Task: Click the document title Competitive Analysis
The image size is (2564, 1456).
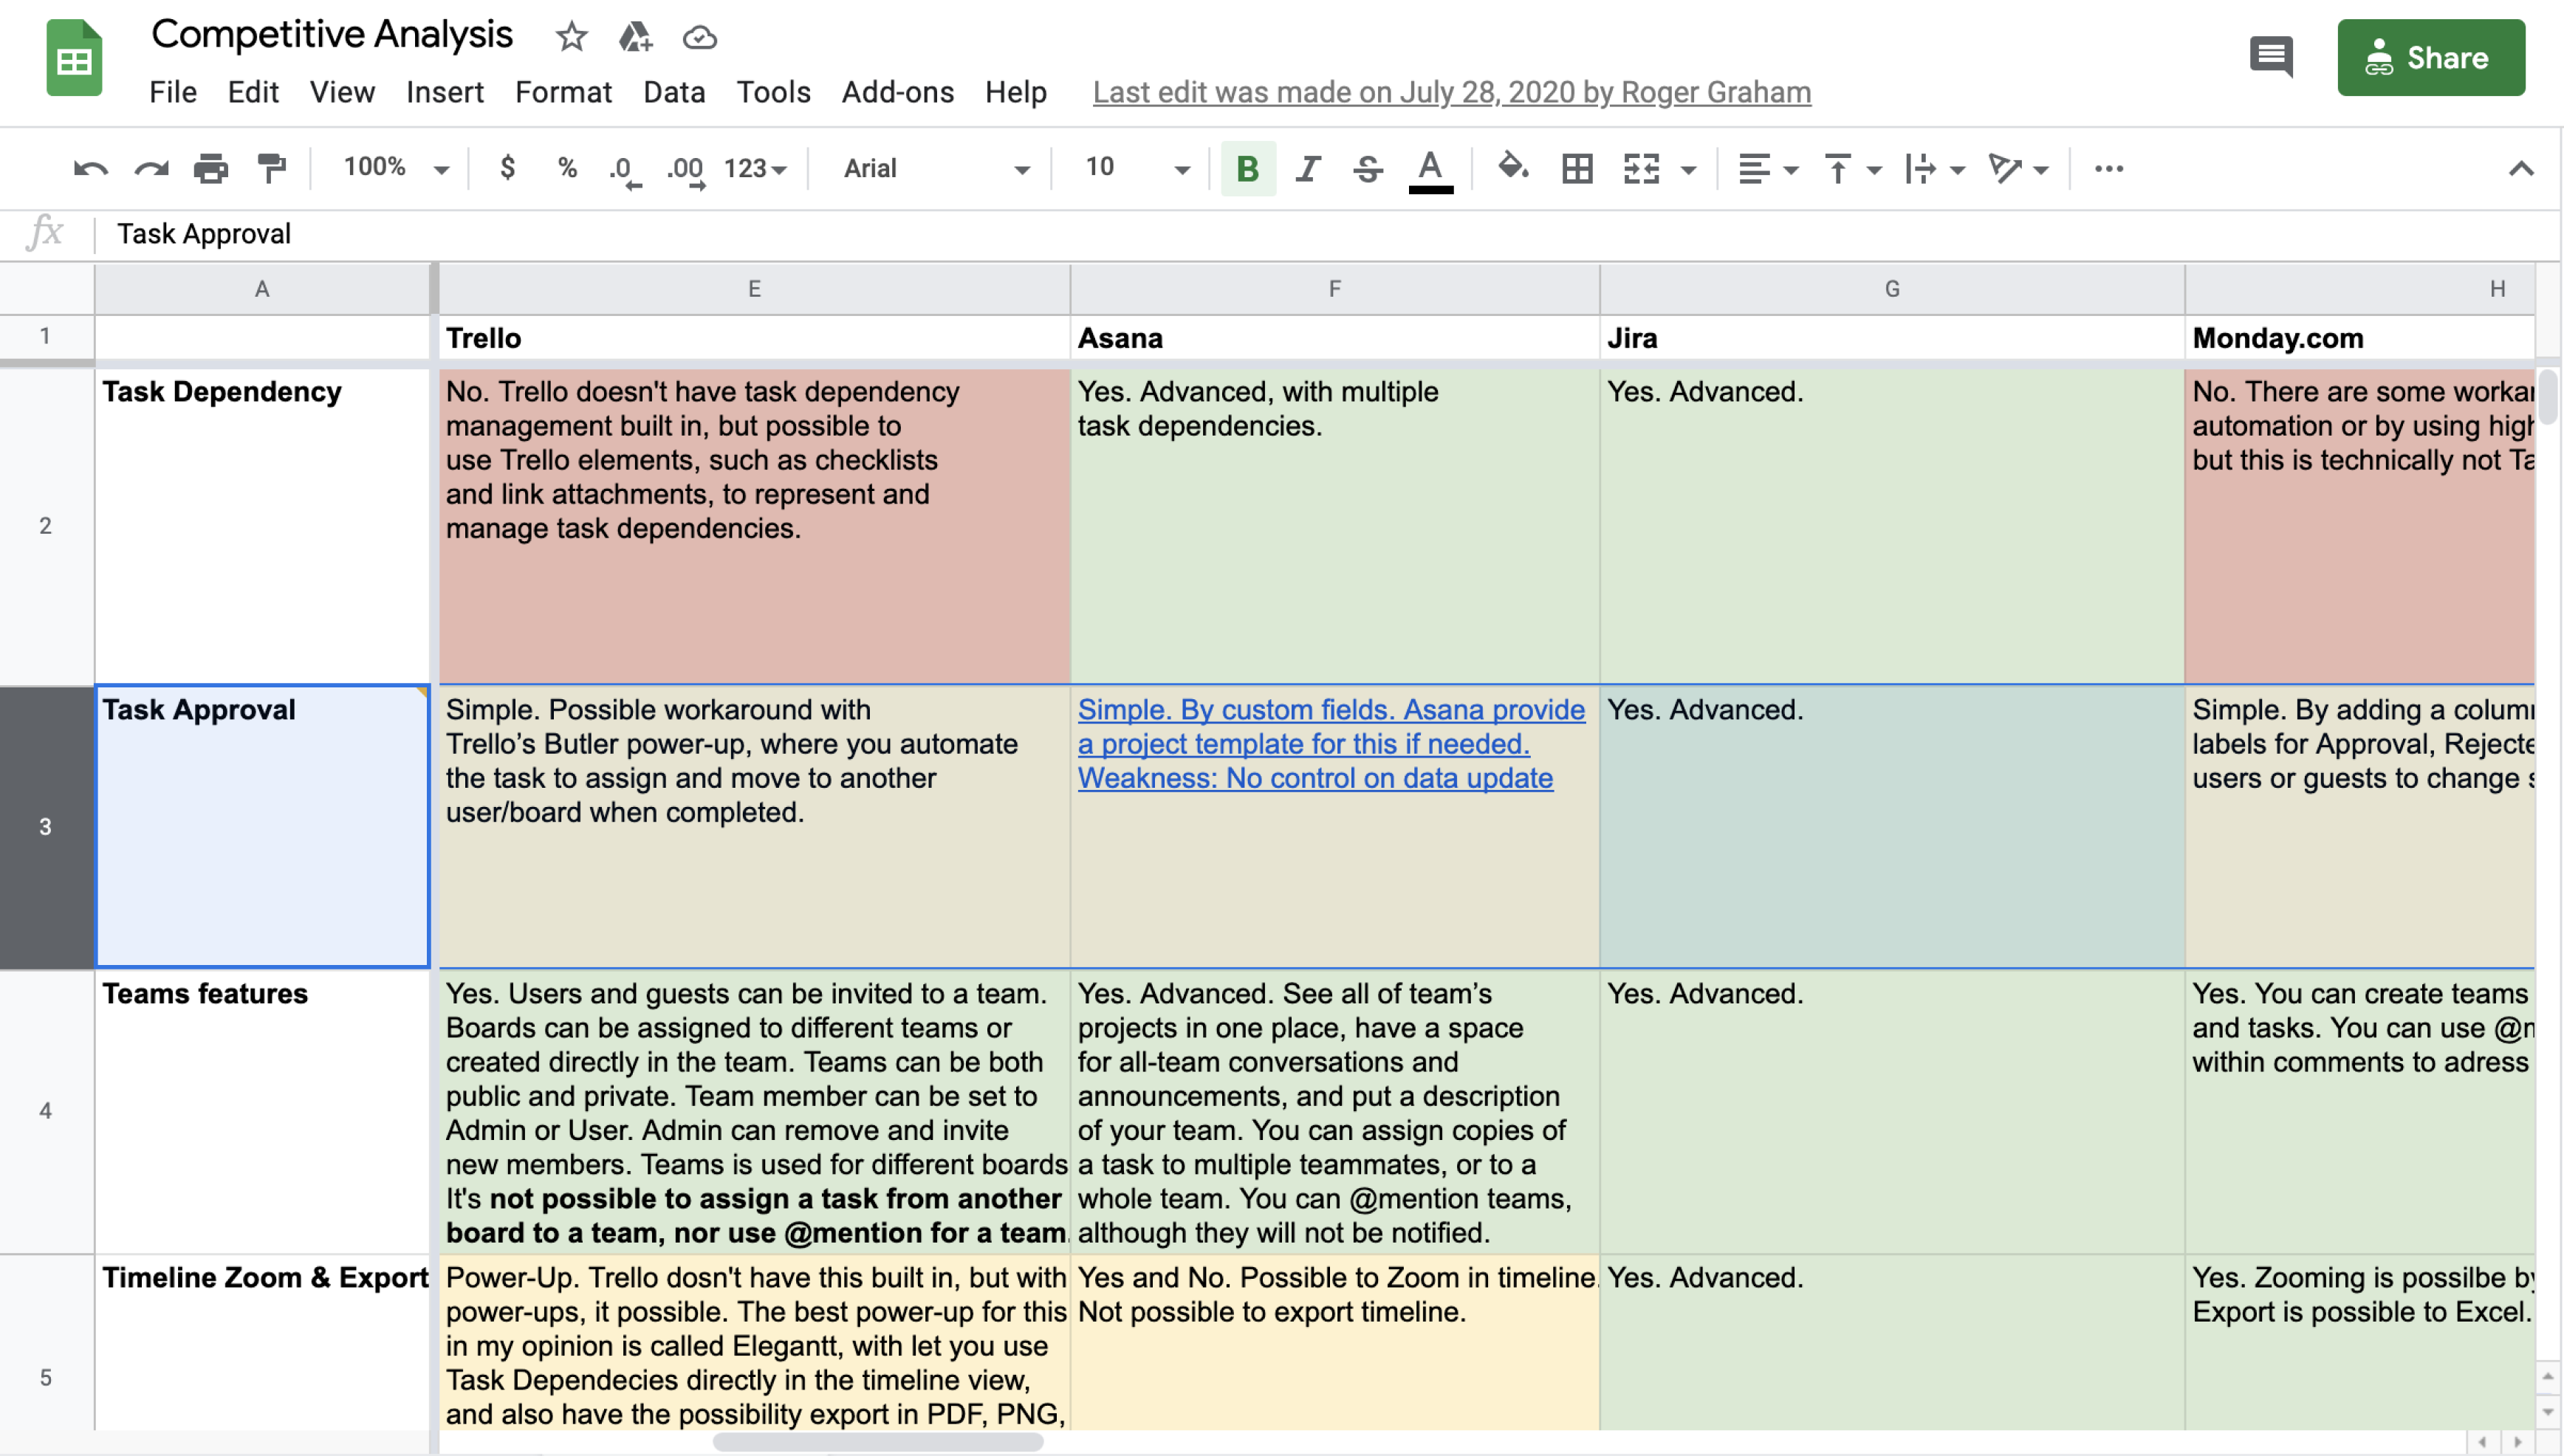Action: click(332, 35)
